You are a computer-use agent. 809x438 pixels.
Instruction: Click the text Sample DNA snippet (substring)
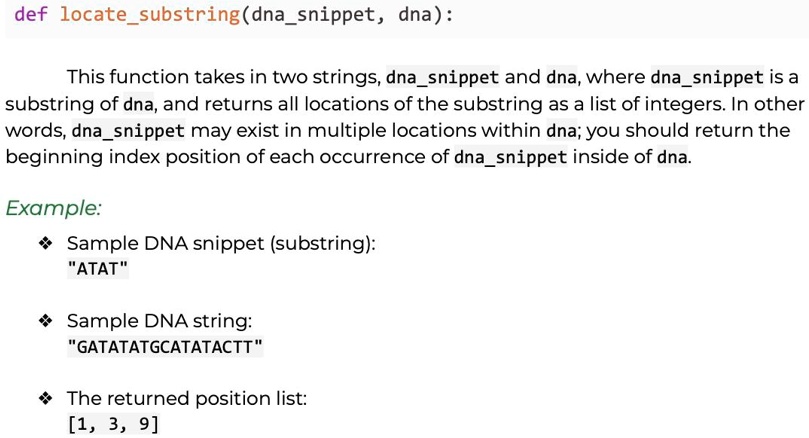click(x=221, y=244)
